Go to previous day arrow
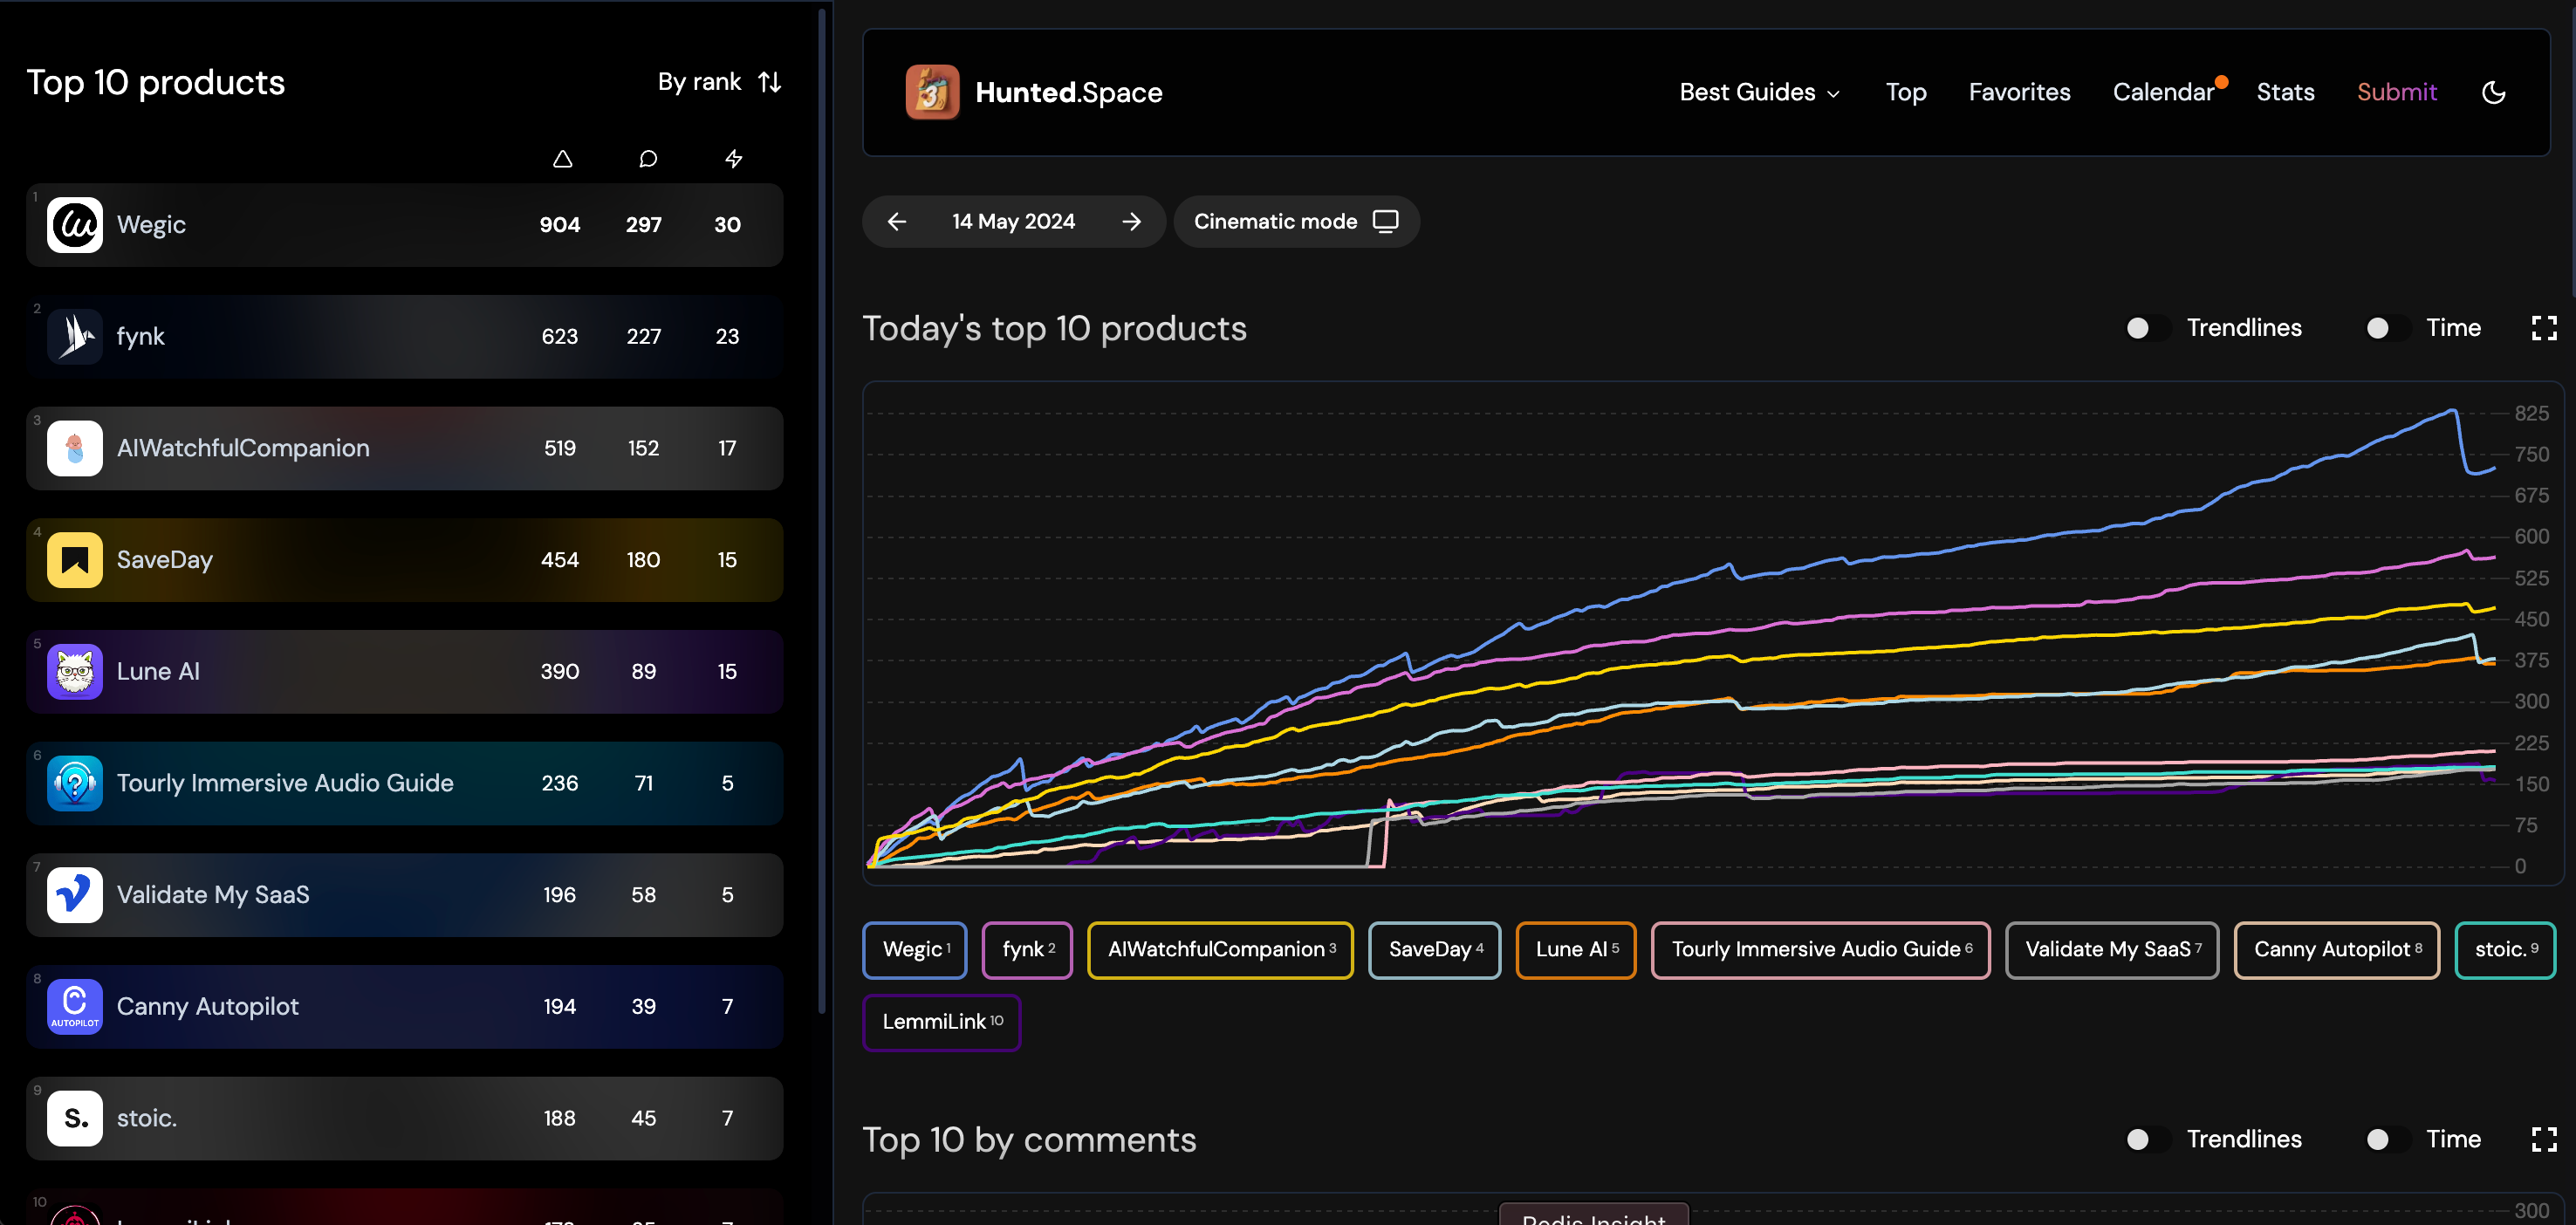 (x=896, y=221)
